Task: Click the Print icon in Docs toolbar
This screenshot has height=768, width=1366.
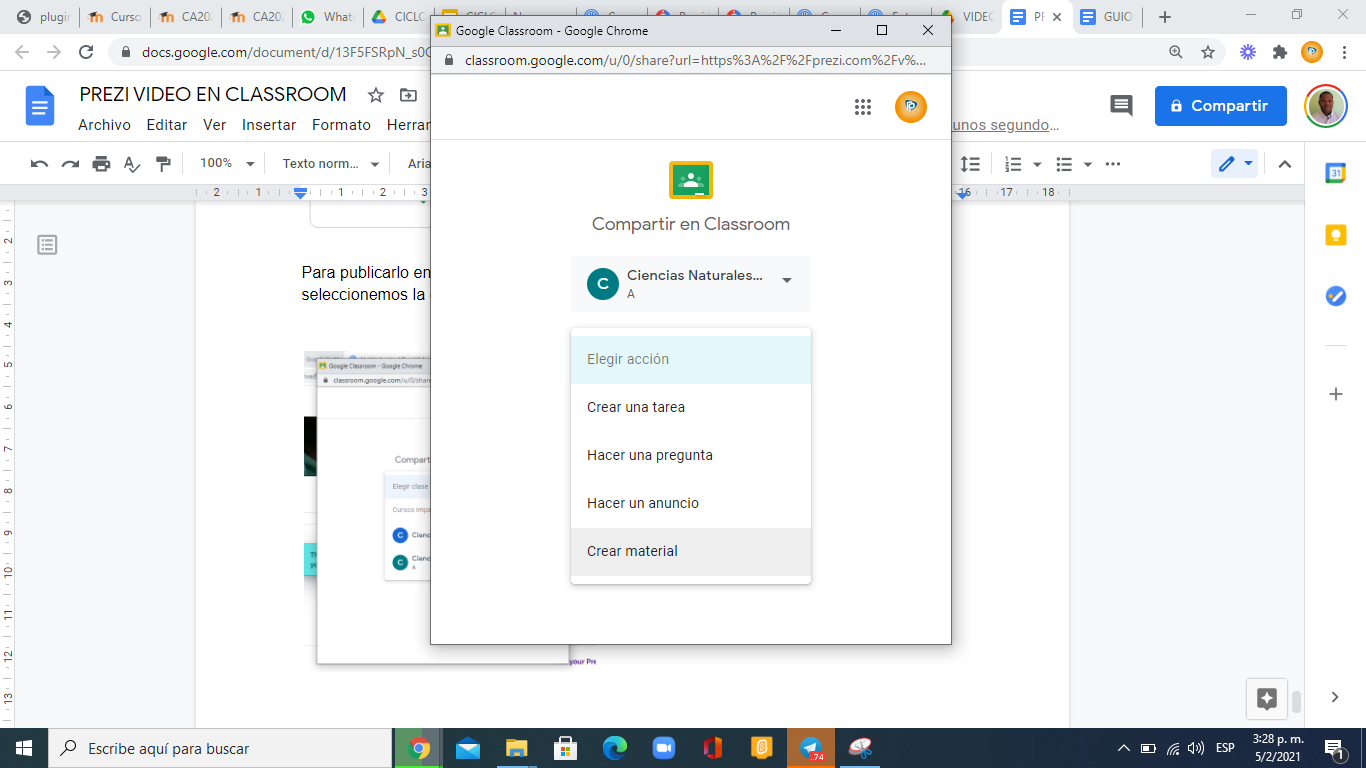Action: click(x=101, y=164)
